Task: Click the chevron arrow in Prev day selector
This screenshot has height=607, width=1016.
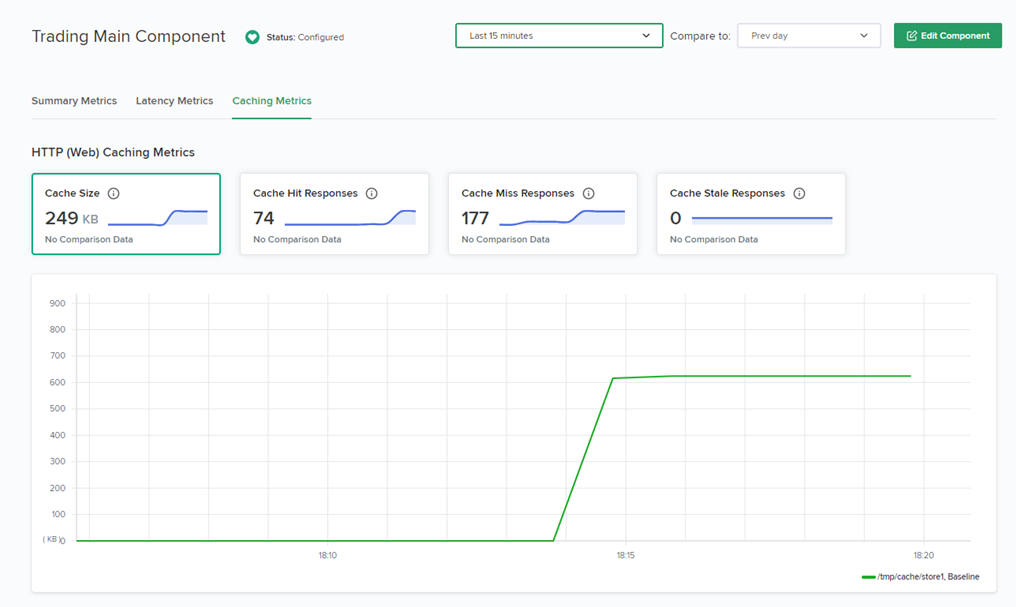Action: coord(864,36)
